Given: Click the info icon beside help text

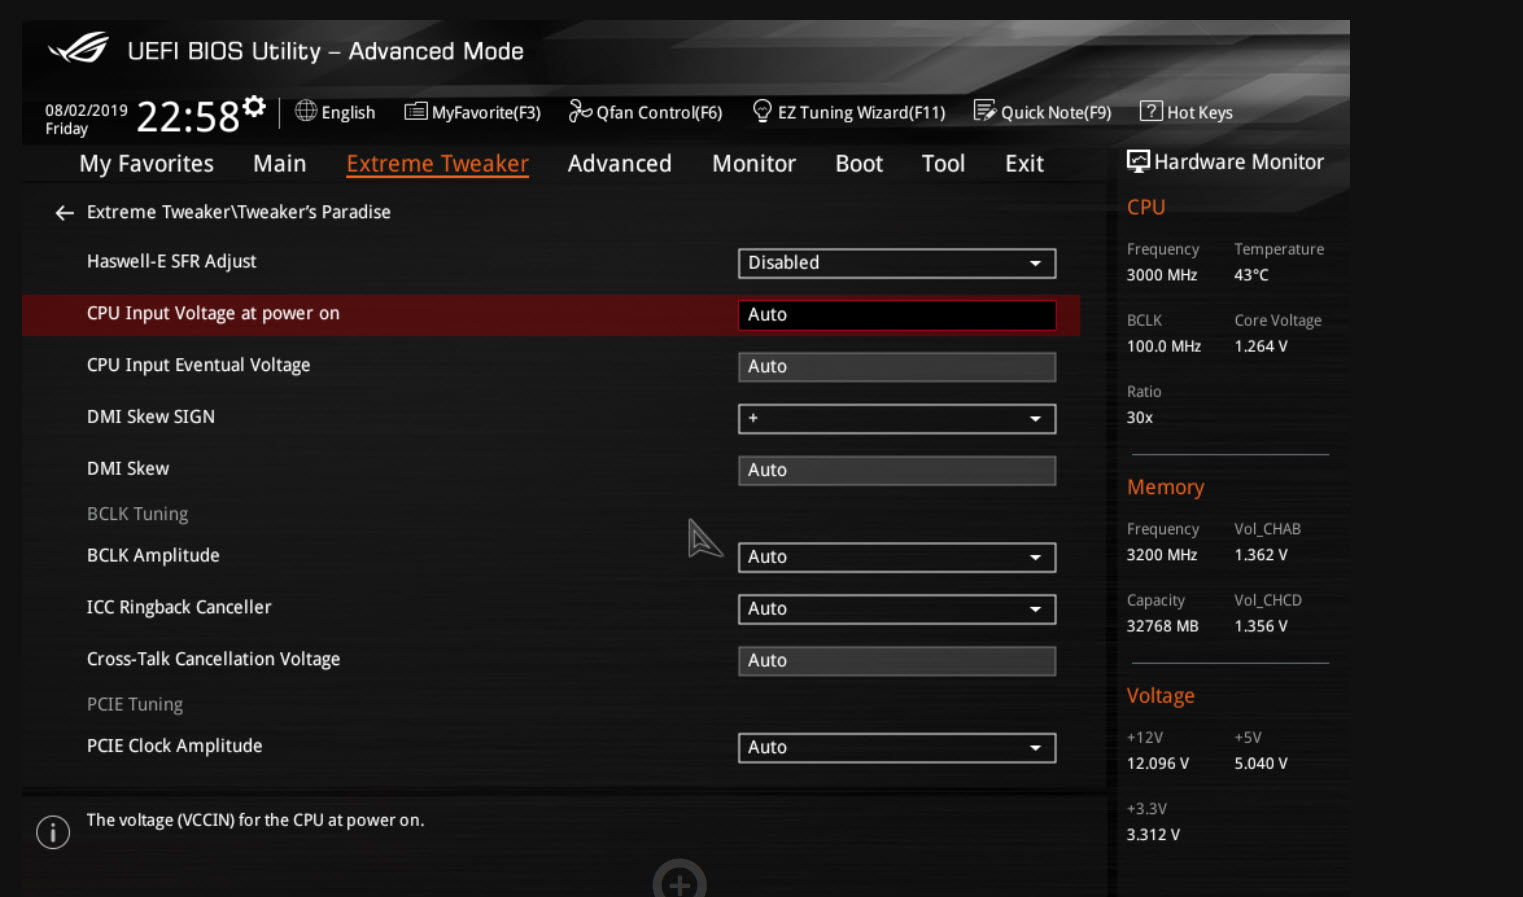Looking at the screenshot, I should (x=53, y=832).
